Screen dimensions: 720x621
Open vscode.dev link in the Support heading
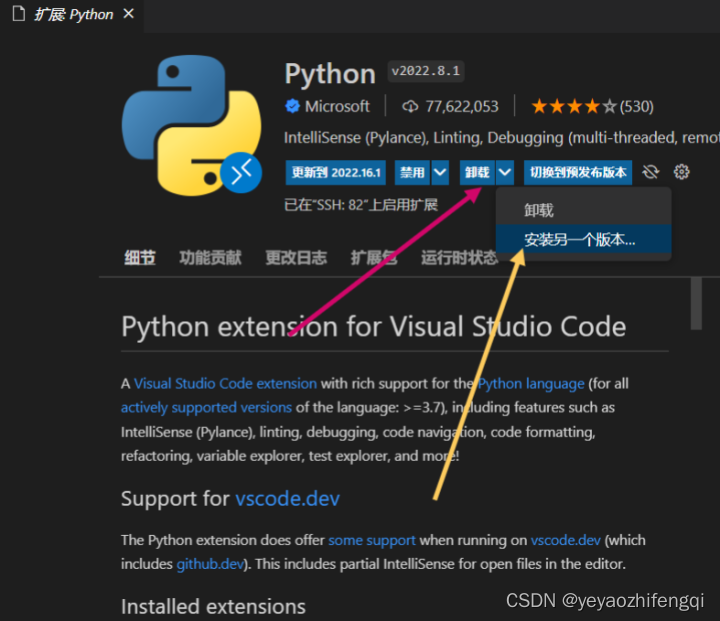(287, 498)
